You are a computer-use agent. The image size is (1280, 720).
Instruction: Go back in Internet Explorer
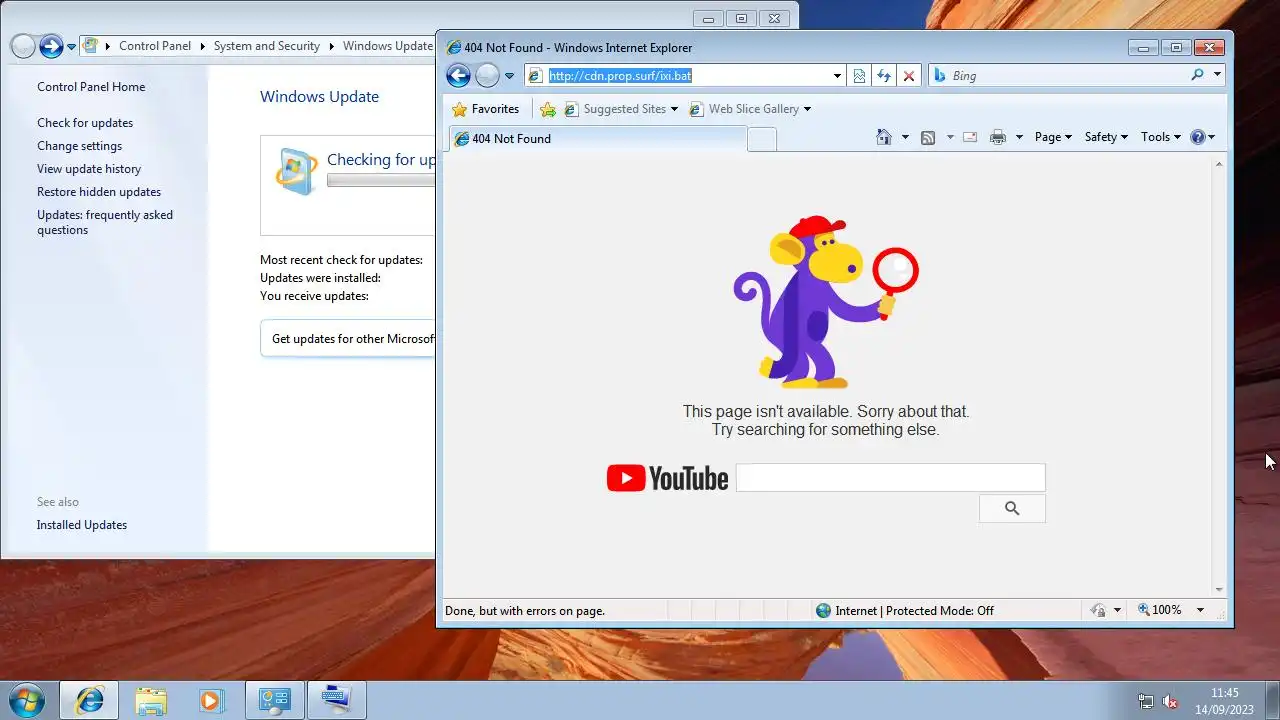[458, 75]
